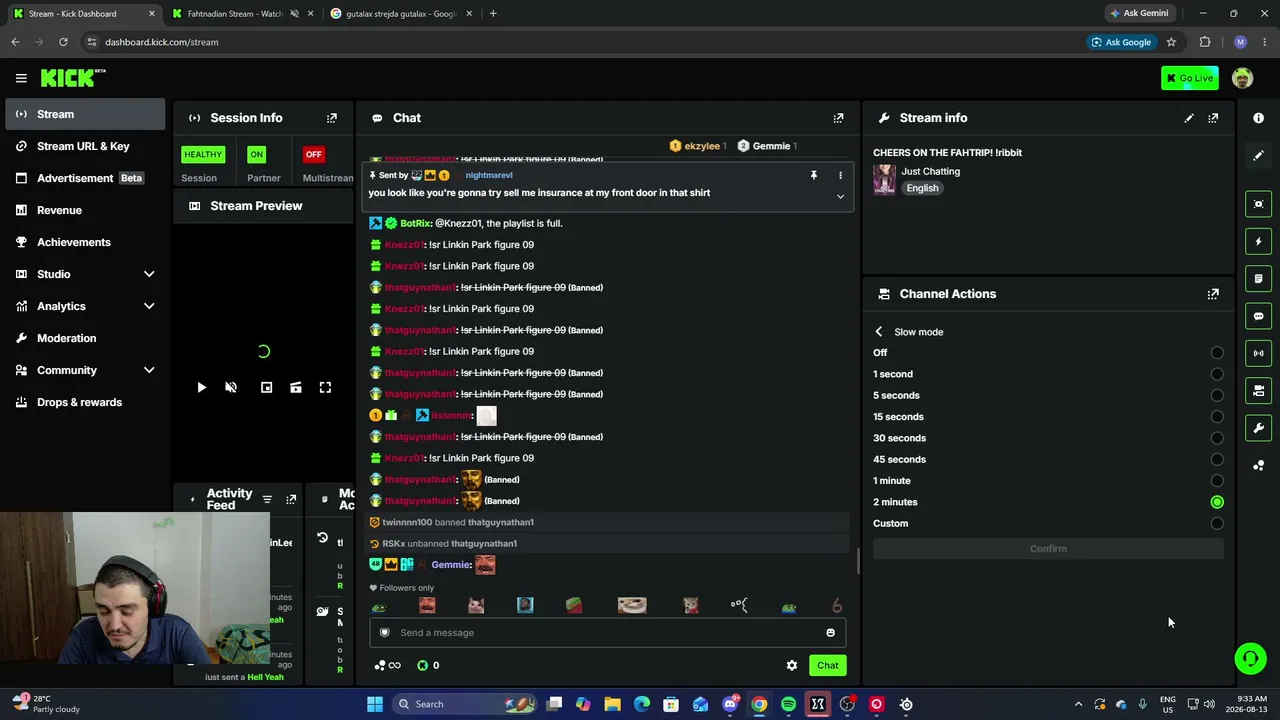Pop out the Channel Actions panel
This screenshot has width=1280, height=720.
1213,294
